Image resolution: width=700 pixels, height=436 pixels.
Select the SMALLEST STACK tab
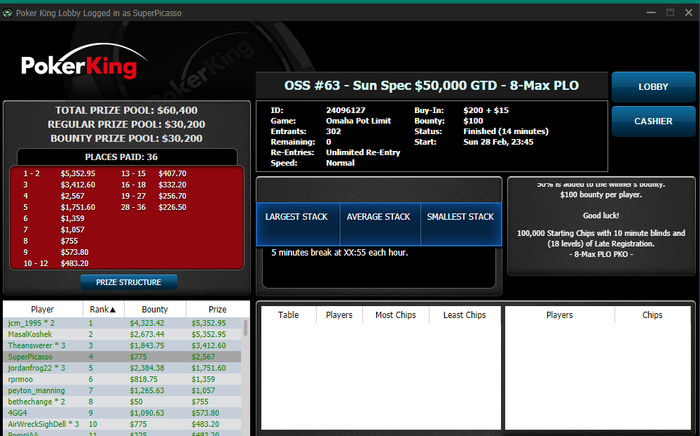click(461, 224)
